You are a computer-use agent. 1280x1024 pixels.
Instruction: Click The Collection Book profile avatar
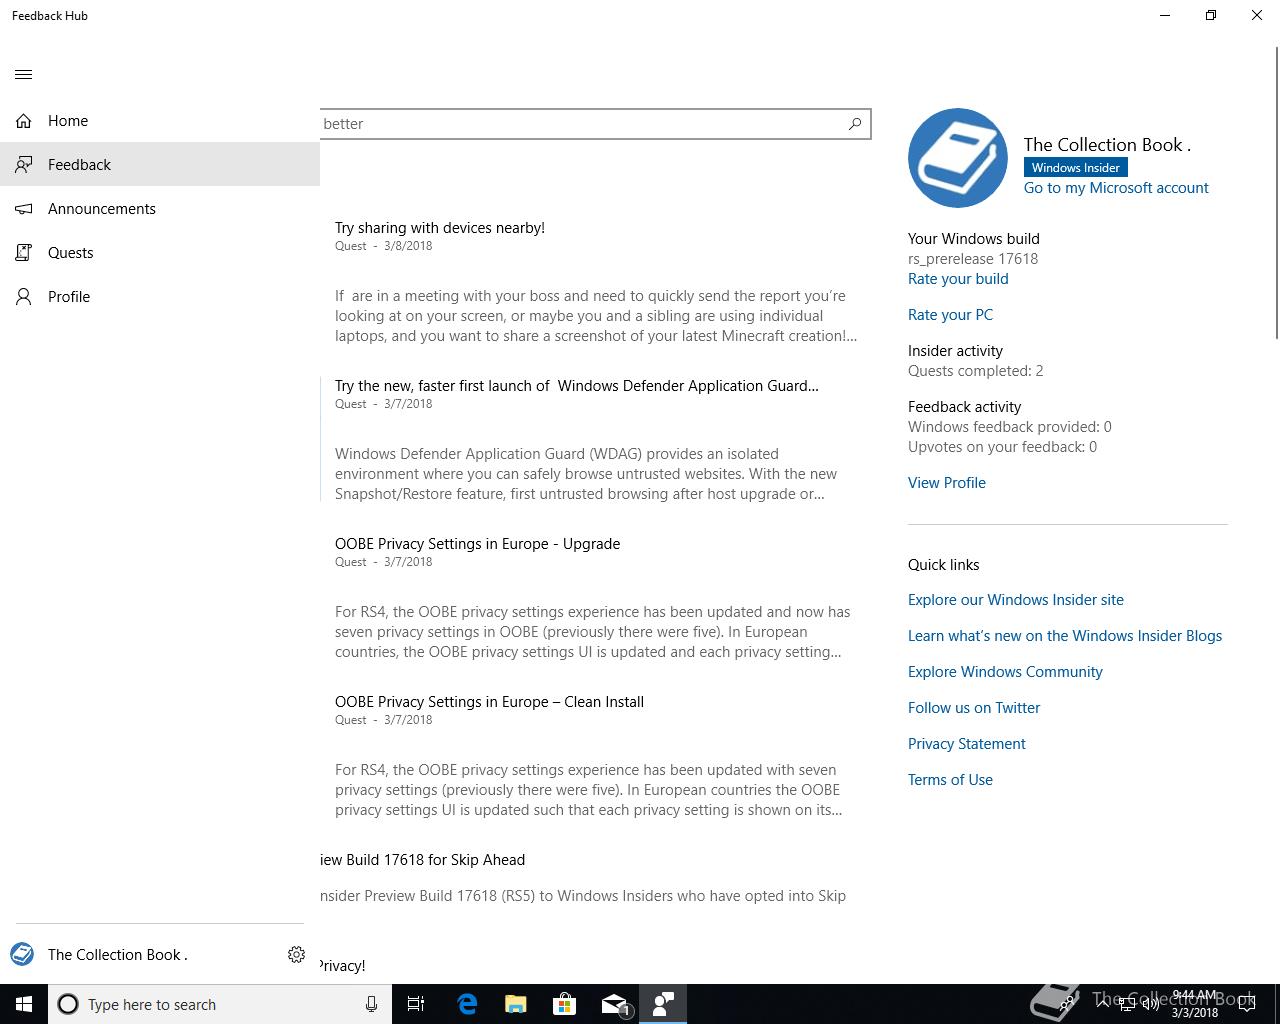tap(957, 158)
